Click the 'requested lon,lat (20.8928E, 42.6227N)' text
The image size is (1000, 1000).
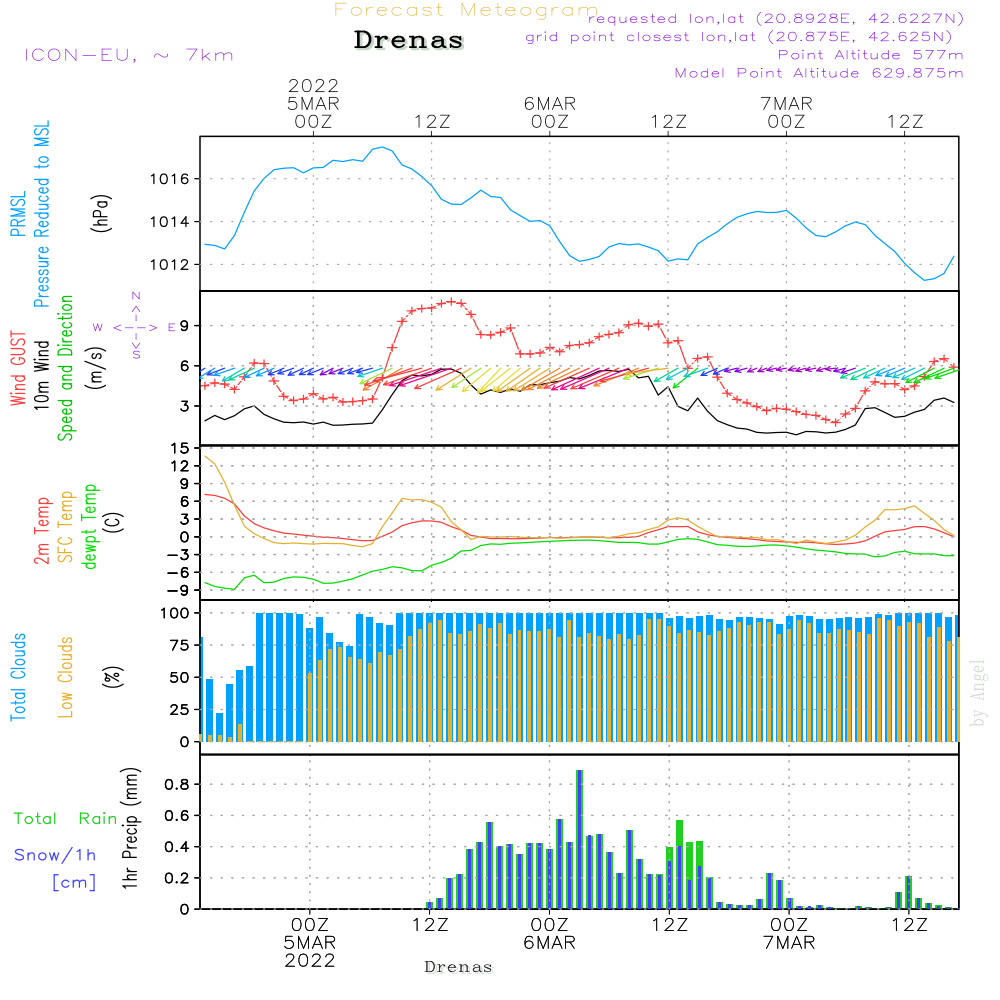click(775, 18)
